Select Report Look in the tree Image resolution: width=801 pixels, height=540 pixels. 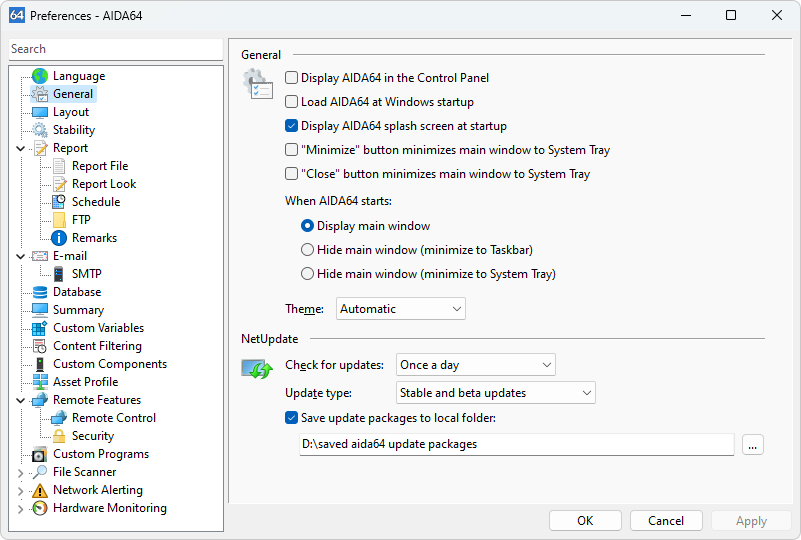(x=104, y=184)
